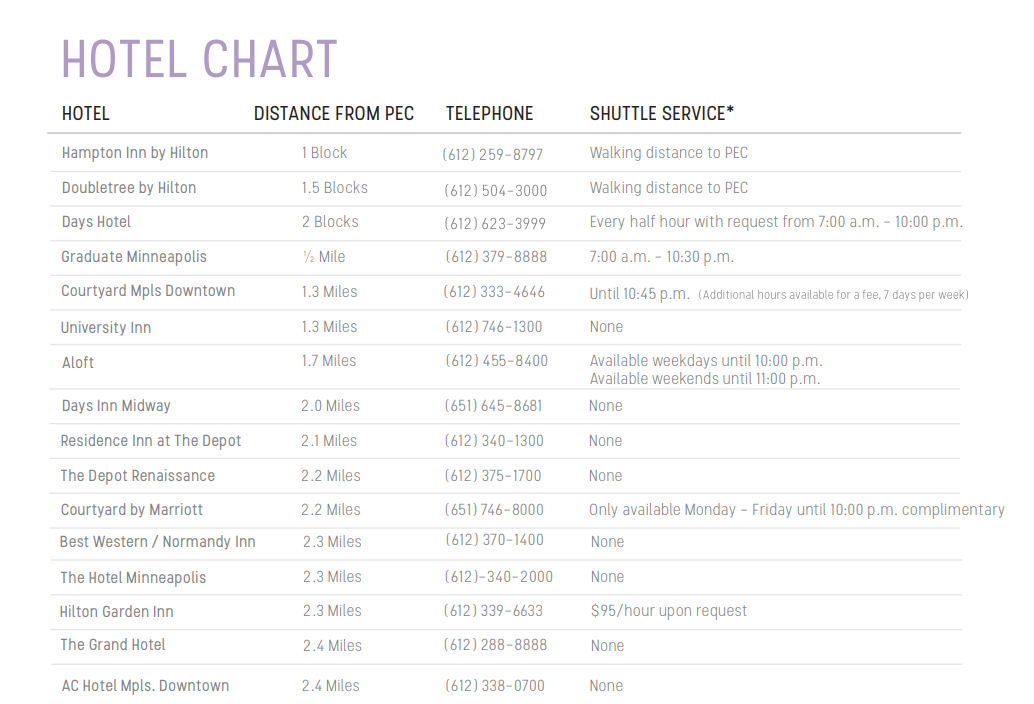Click the ½ Mile distance value
The height and width of the screenshot is (704, 1034).
pyautogui.click(x=324, y=257)
